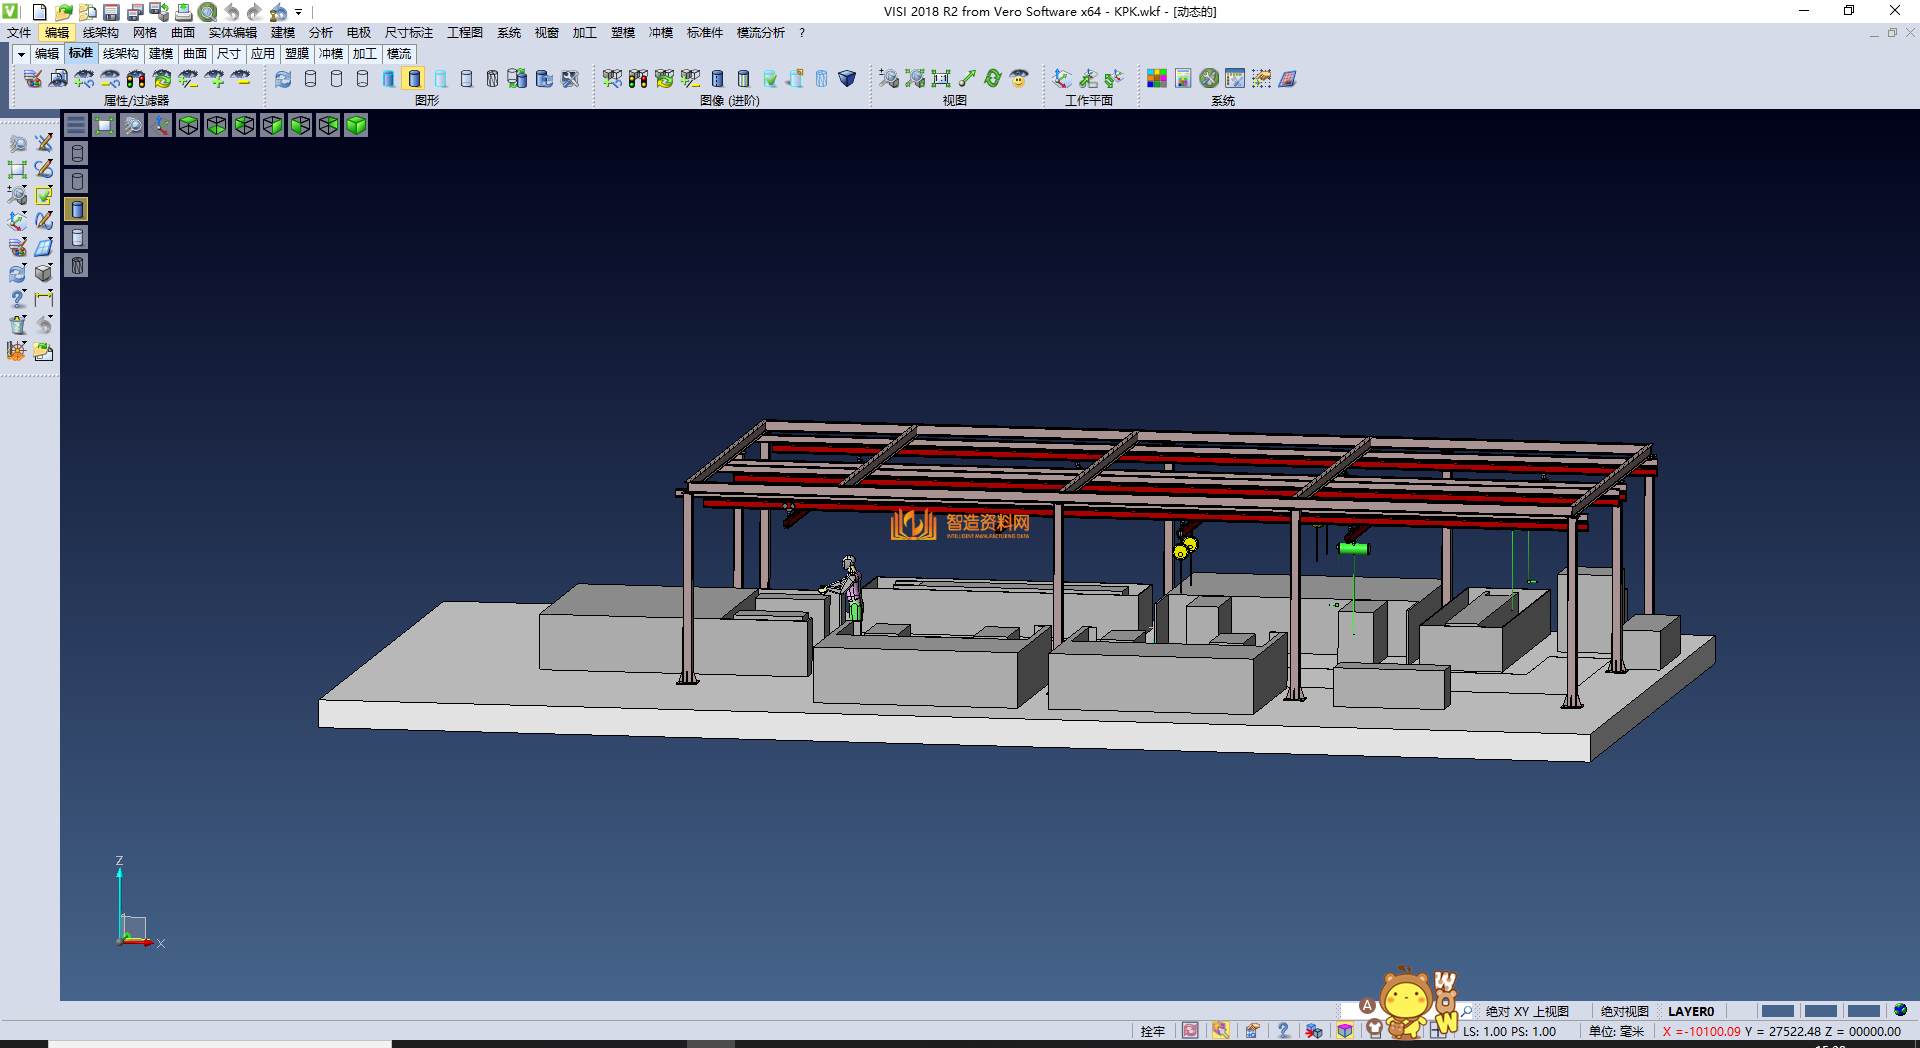Click the 拴牢 button in status bar
This screenshot has height=1048, width=1920.
tap(1152, 1031)
